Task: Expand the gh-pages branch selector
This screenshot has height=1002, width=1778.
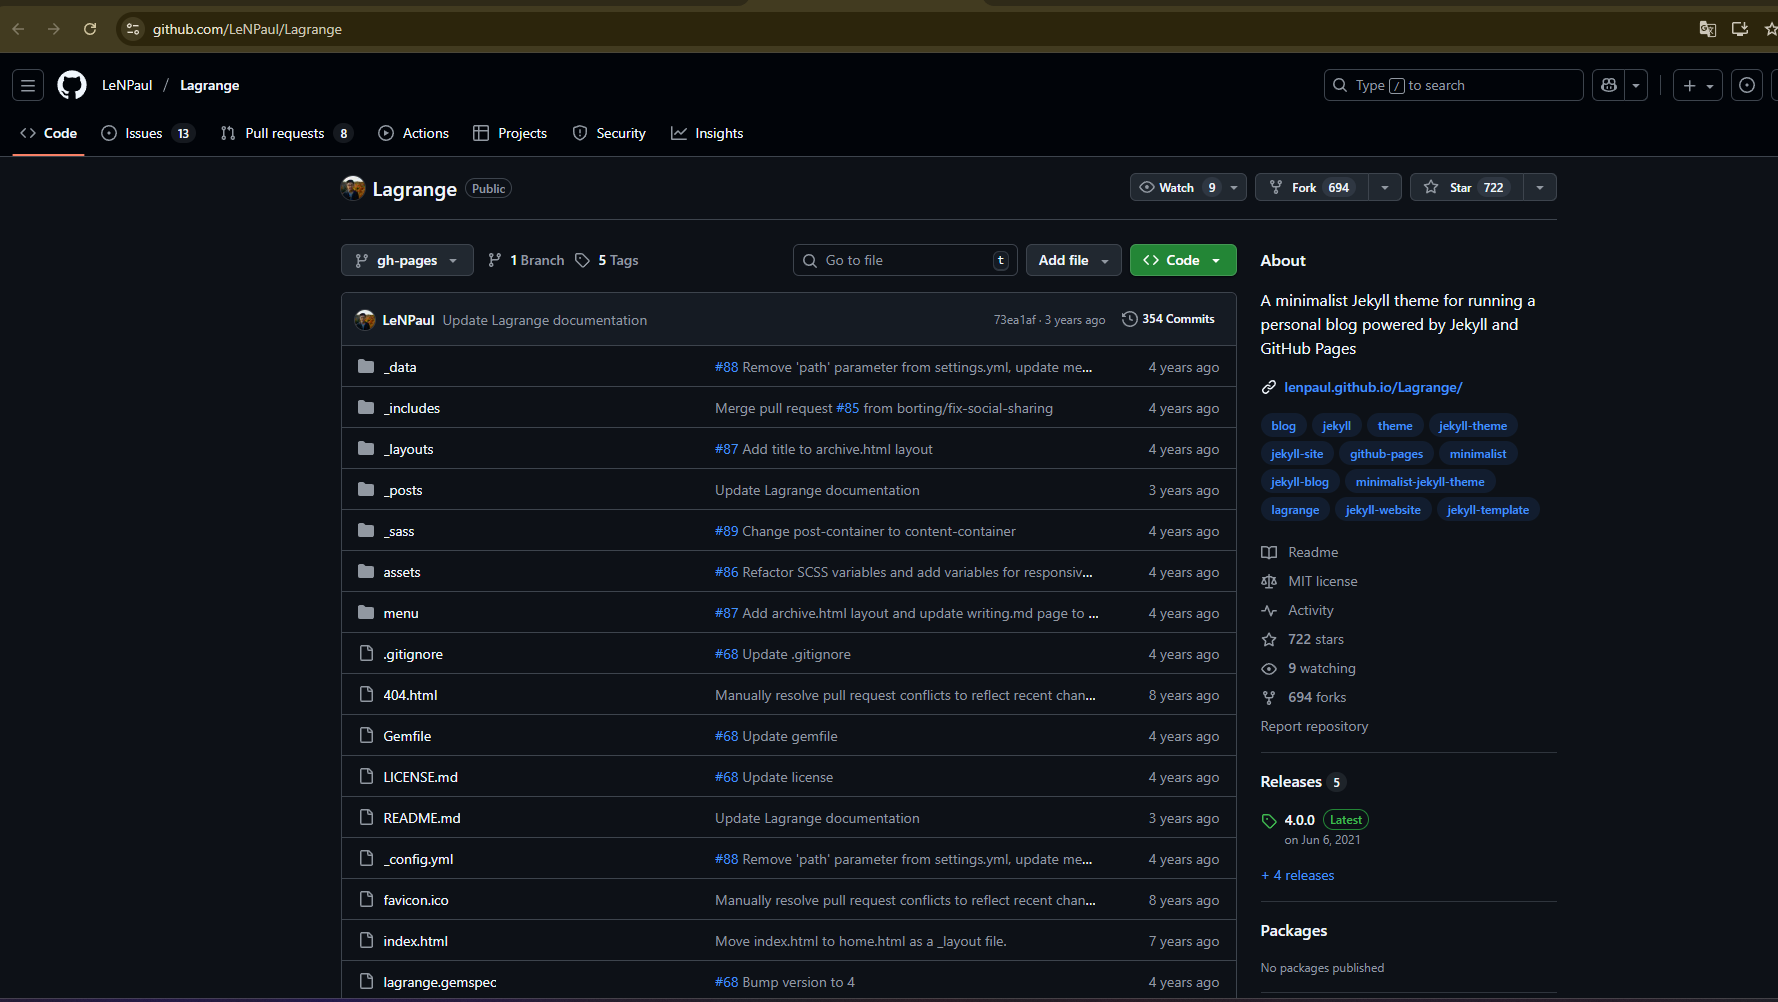Action: [x=407, y=260]
